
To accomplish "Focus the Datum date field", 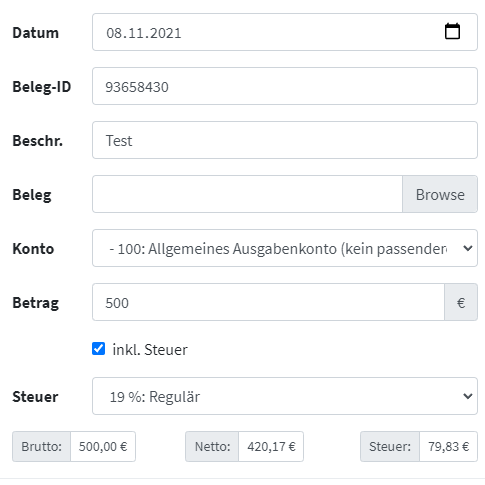I will click(x=285, y=32).
